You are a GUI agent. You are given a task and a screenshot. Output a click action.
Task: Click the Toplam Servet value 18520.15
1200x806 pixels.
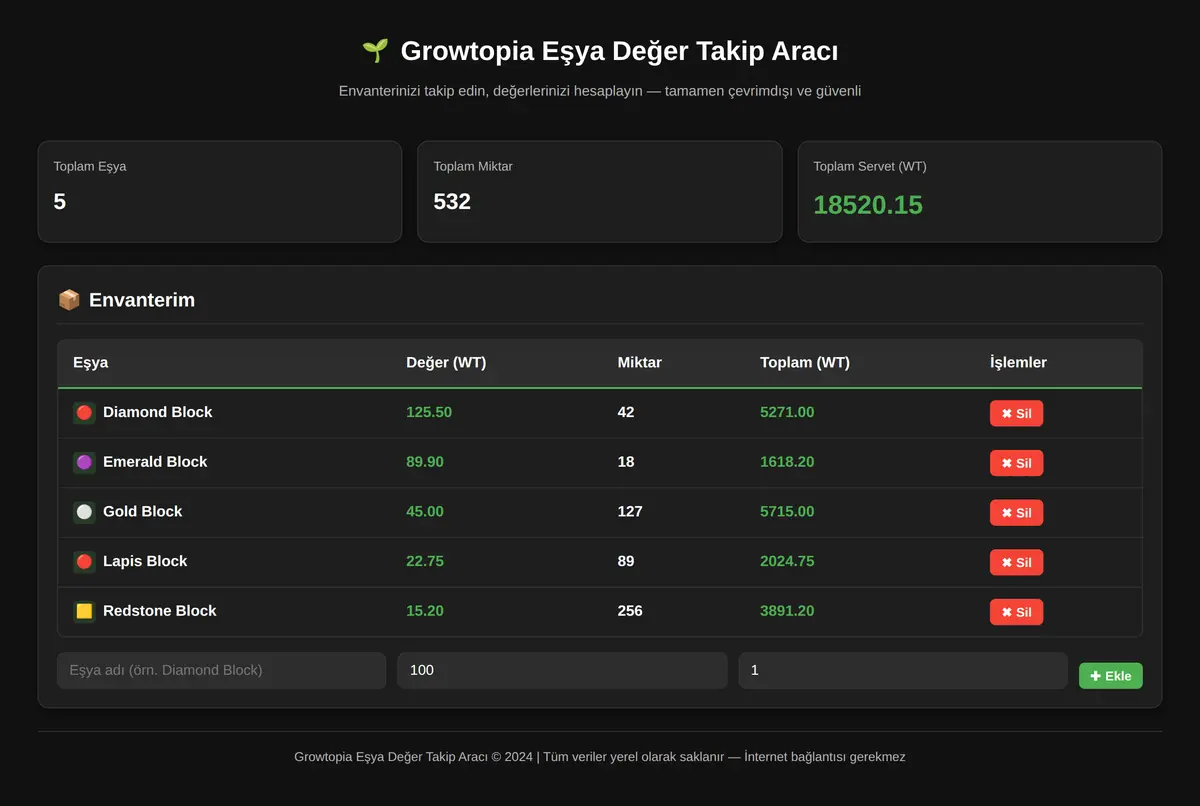(868, 205)
